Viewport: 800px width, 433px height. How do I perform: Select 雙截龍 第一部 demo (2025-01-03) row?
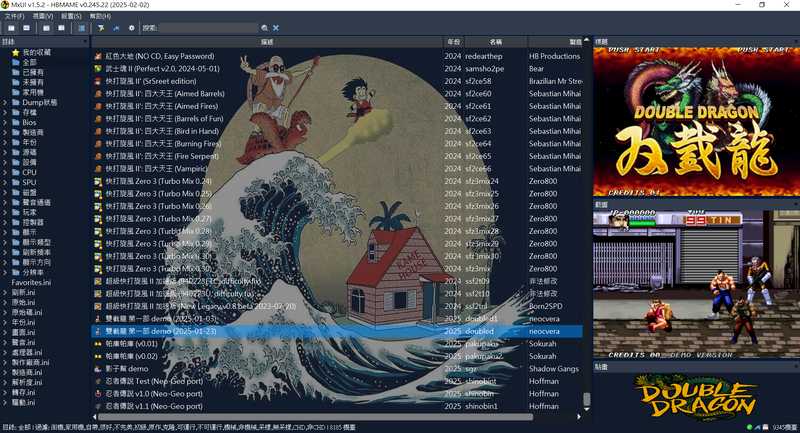tap(337, 319)
